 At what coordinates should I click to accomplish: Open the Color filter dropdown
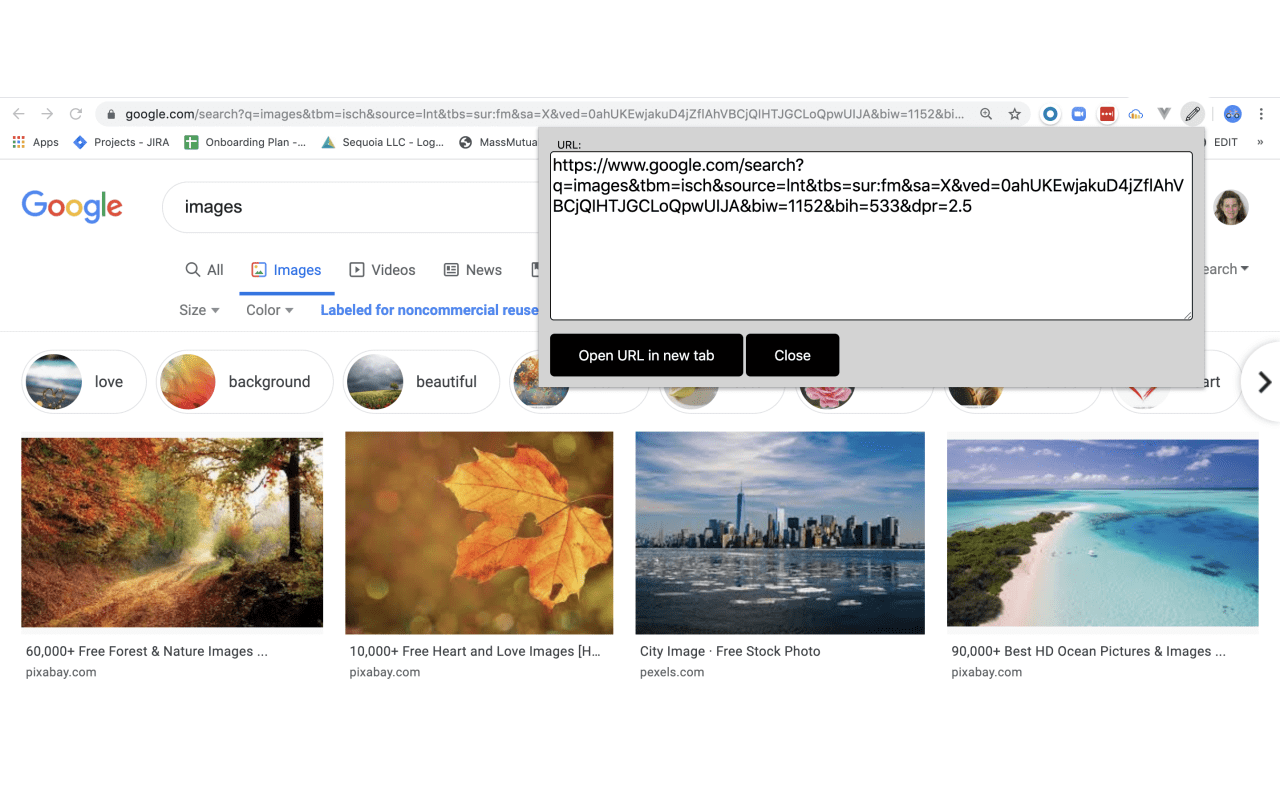click(268, 310)
